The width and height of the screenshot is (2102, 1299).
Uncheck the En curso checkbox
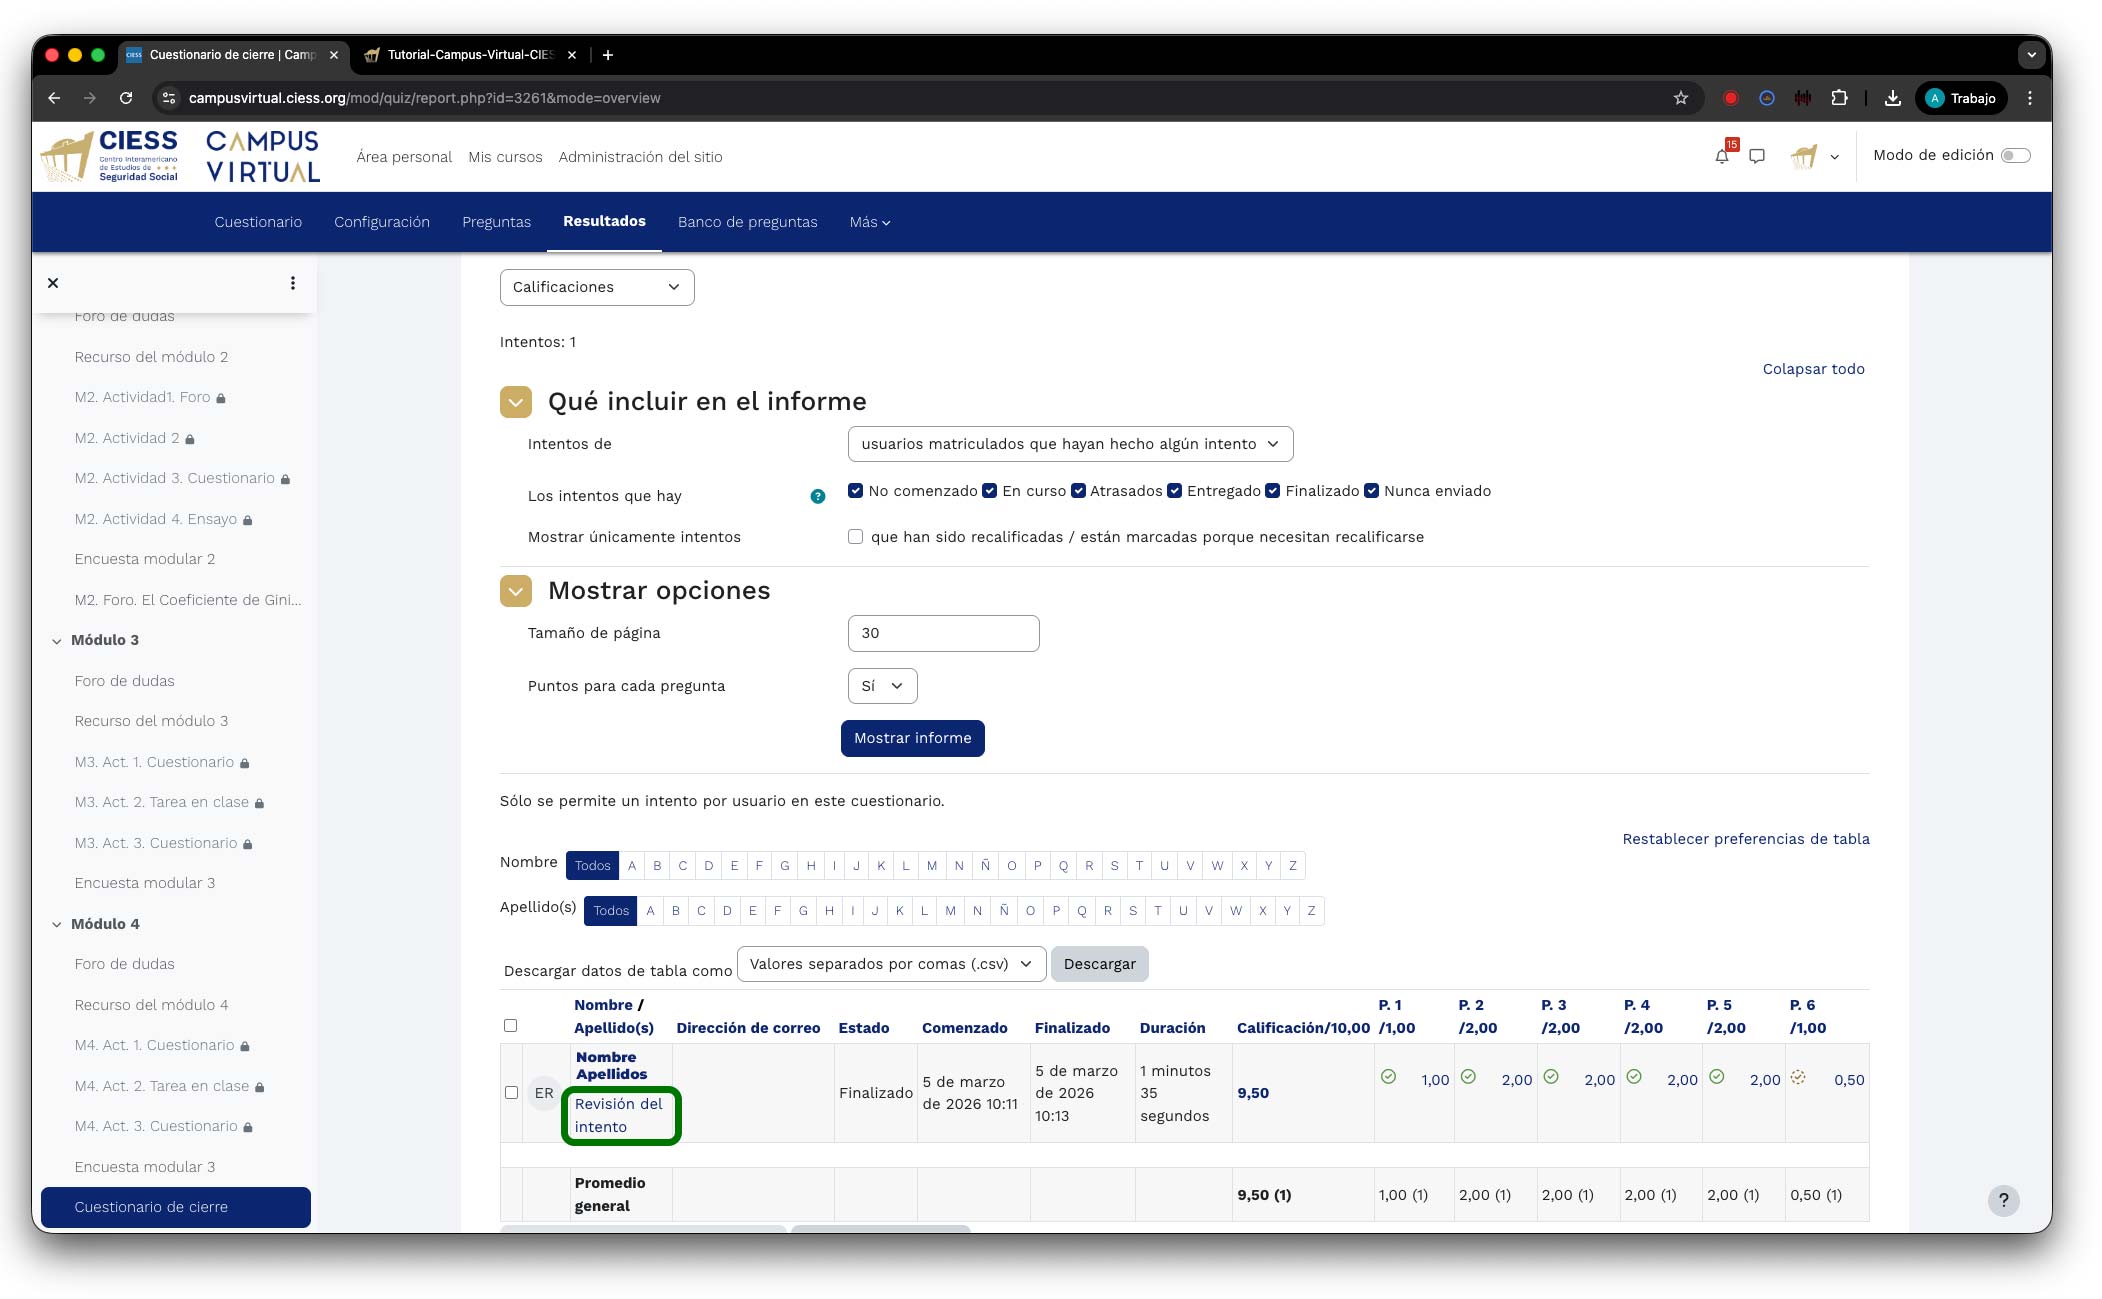tap(989, 491)
